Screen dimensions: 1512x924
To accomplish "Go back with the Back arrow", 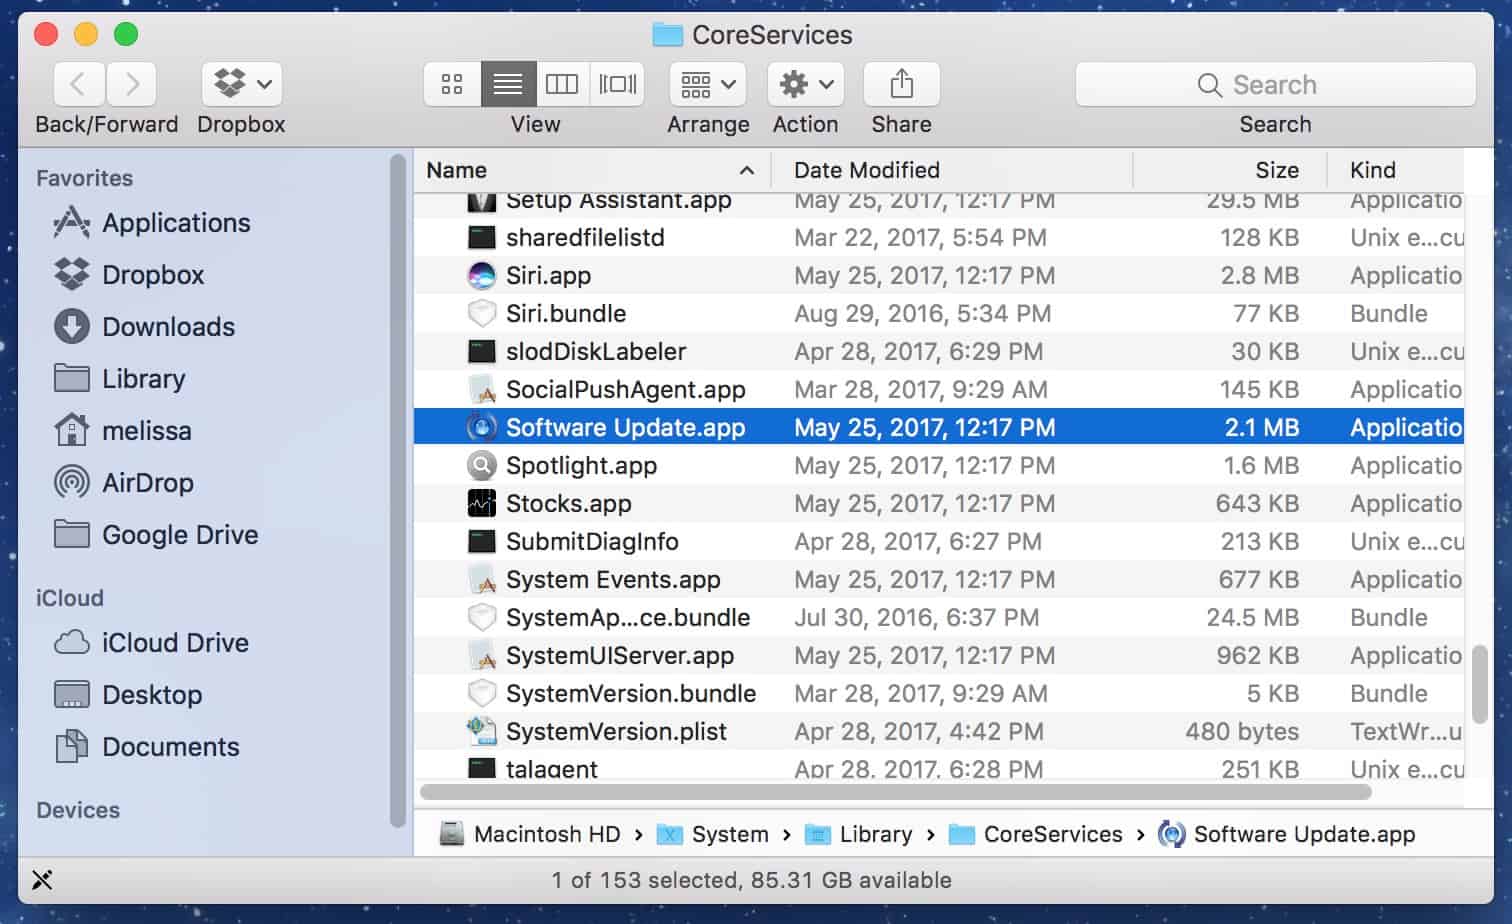I will click(79, 84).
